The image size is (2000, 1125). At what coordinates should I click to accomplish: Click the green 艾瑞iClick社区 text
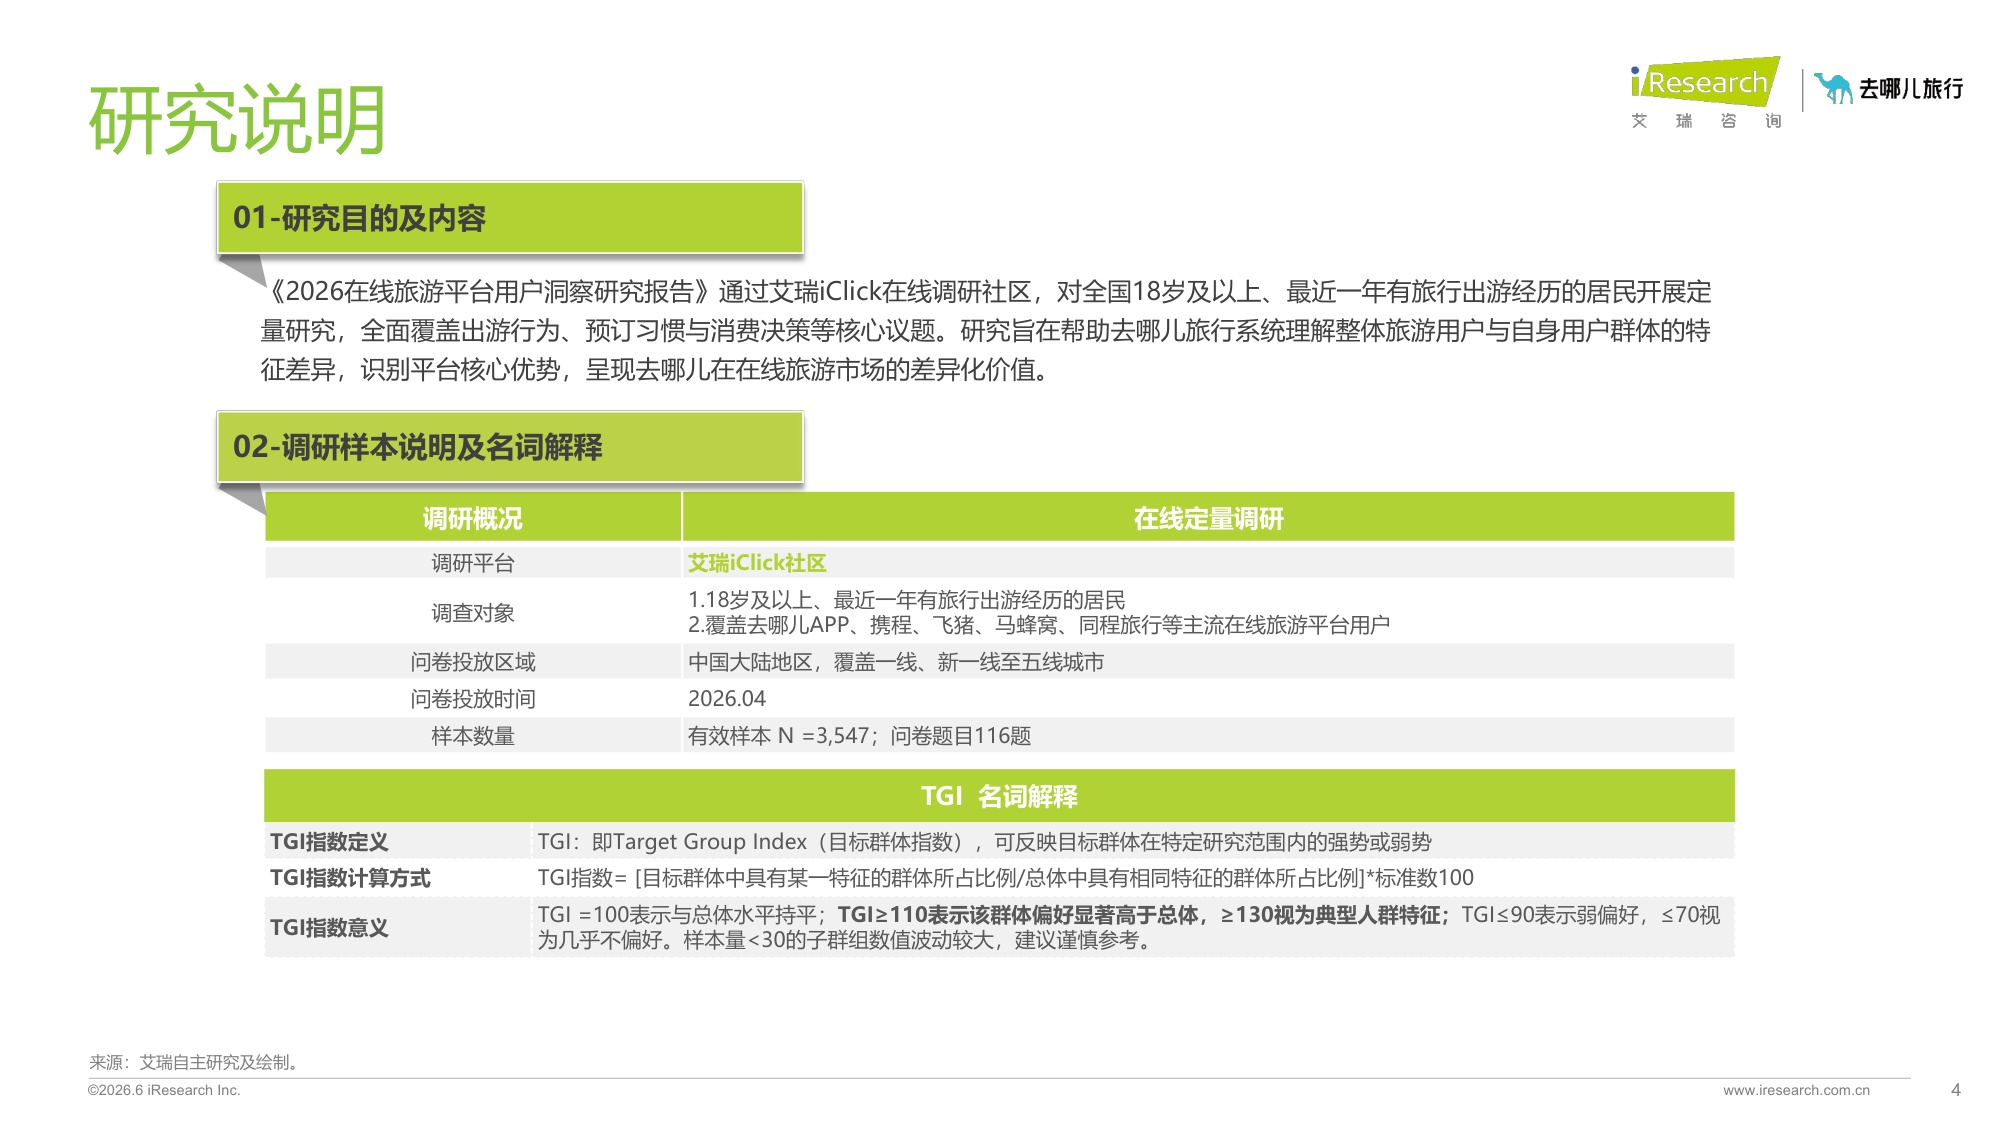(757, 563)
